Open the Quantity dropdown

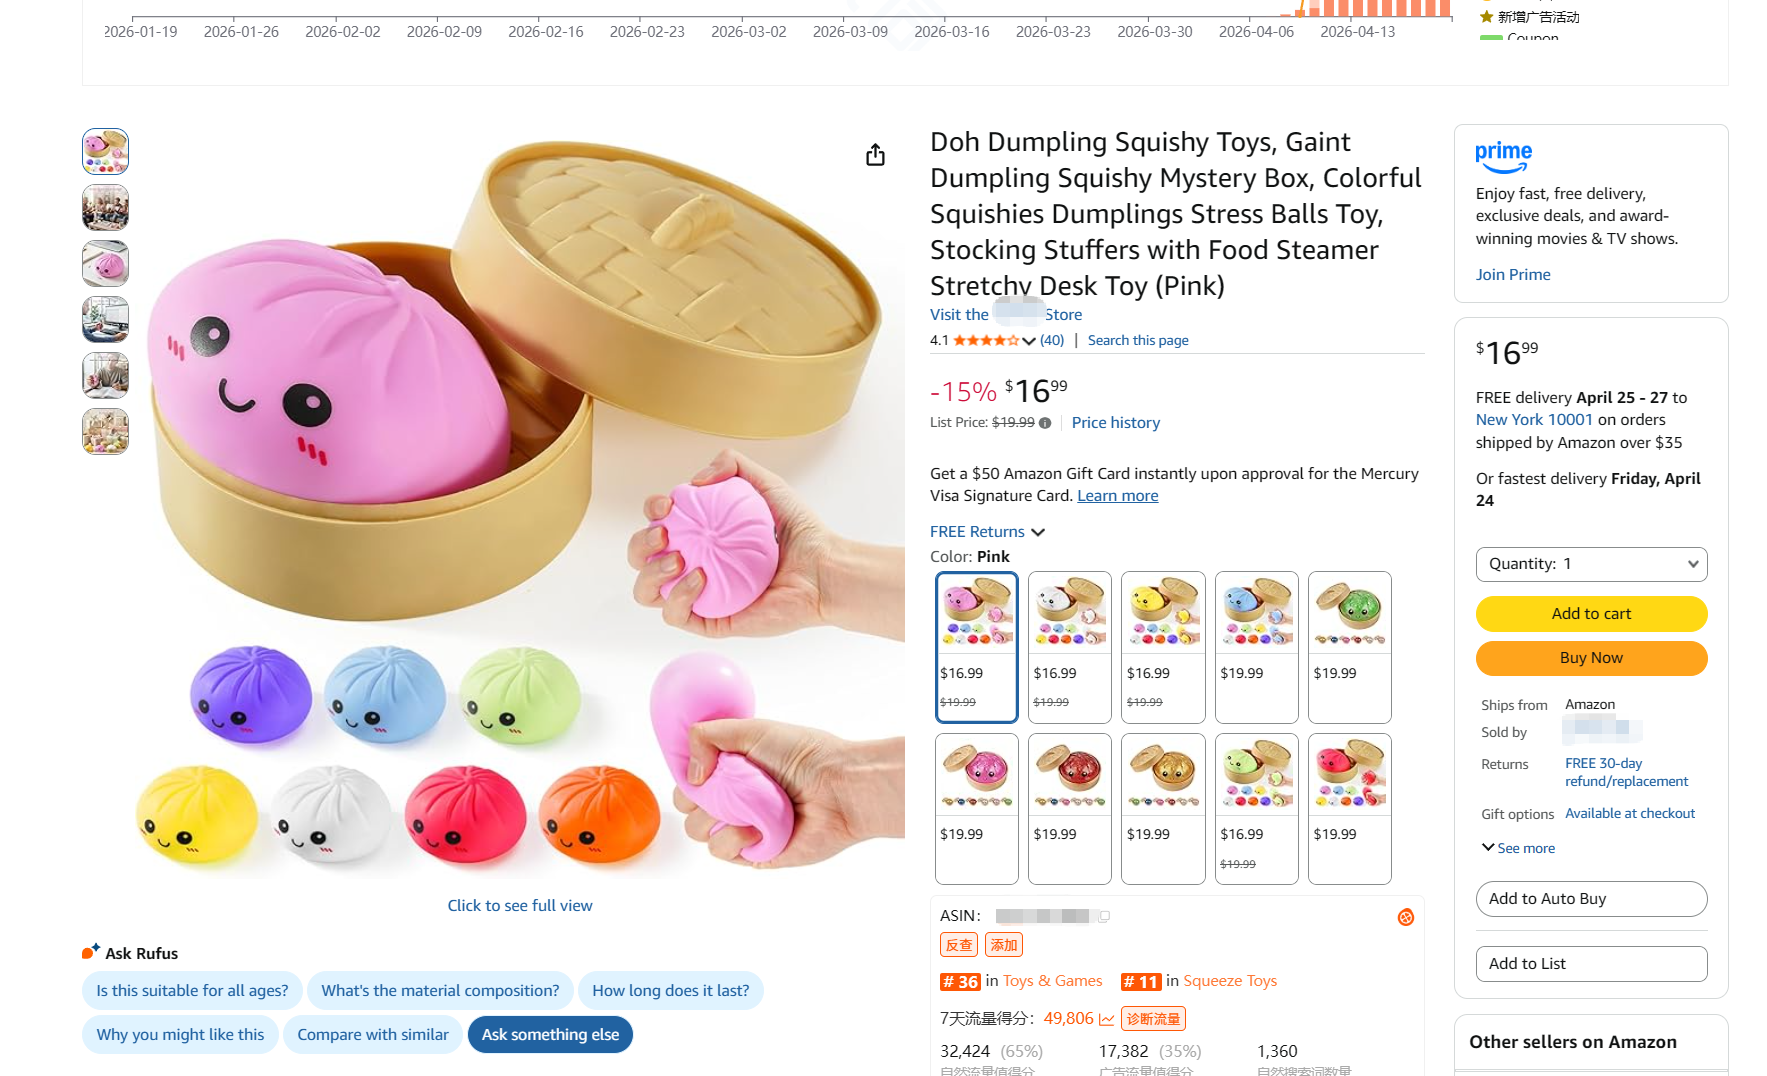1591,564
